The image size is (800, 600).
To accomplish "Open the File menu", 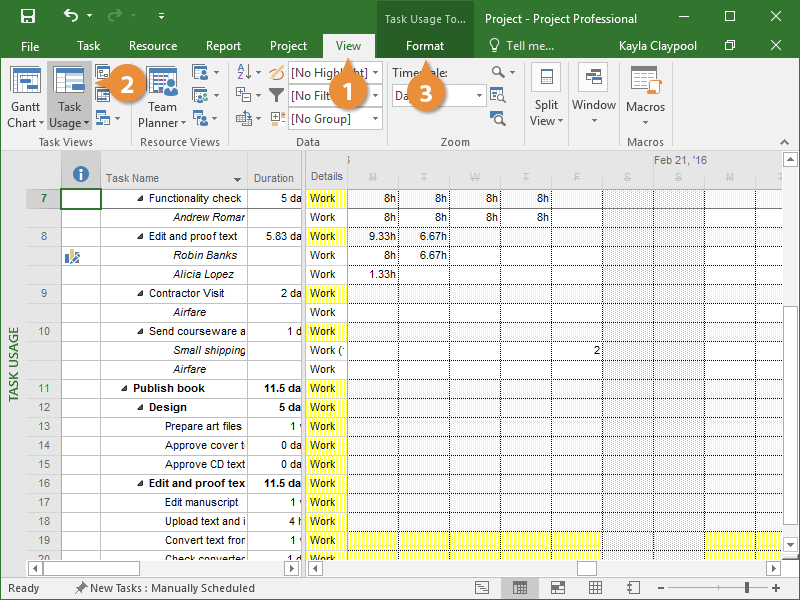I will click(30, 46).
